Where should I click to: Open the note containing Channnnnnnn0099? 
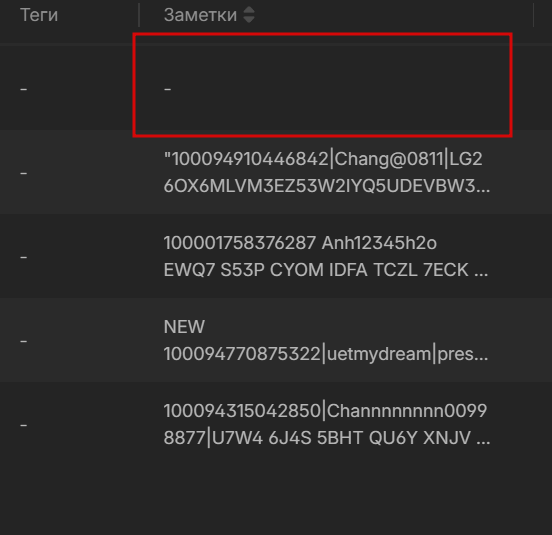327,424
